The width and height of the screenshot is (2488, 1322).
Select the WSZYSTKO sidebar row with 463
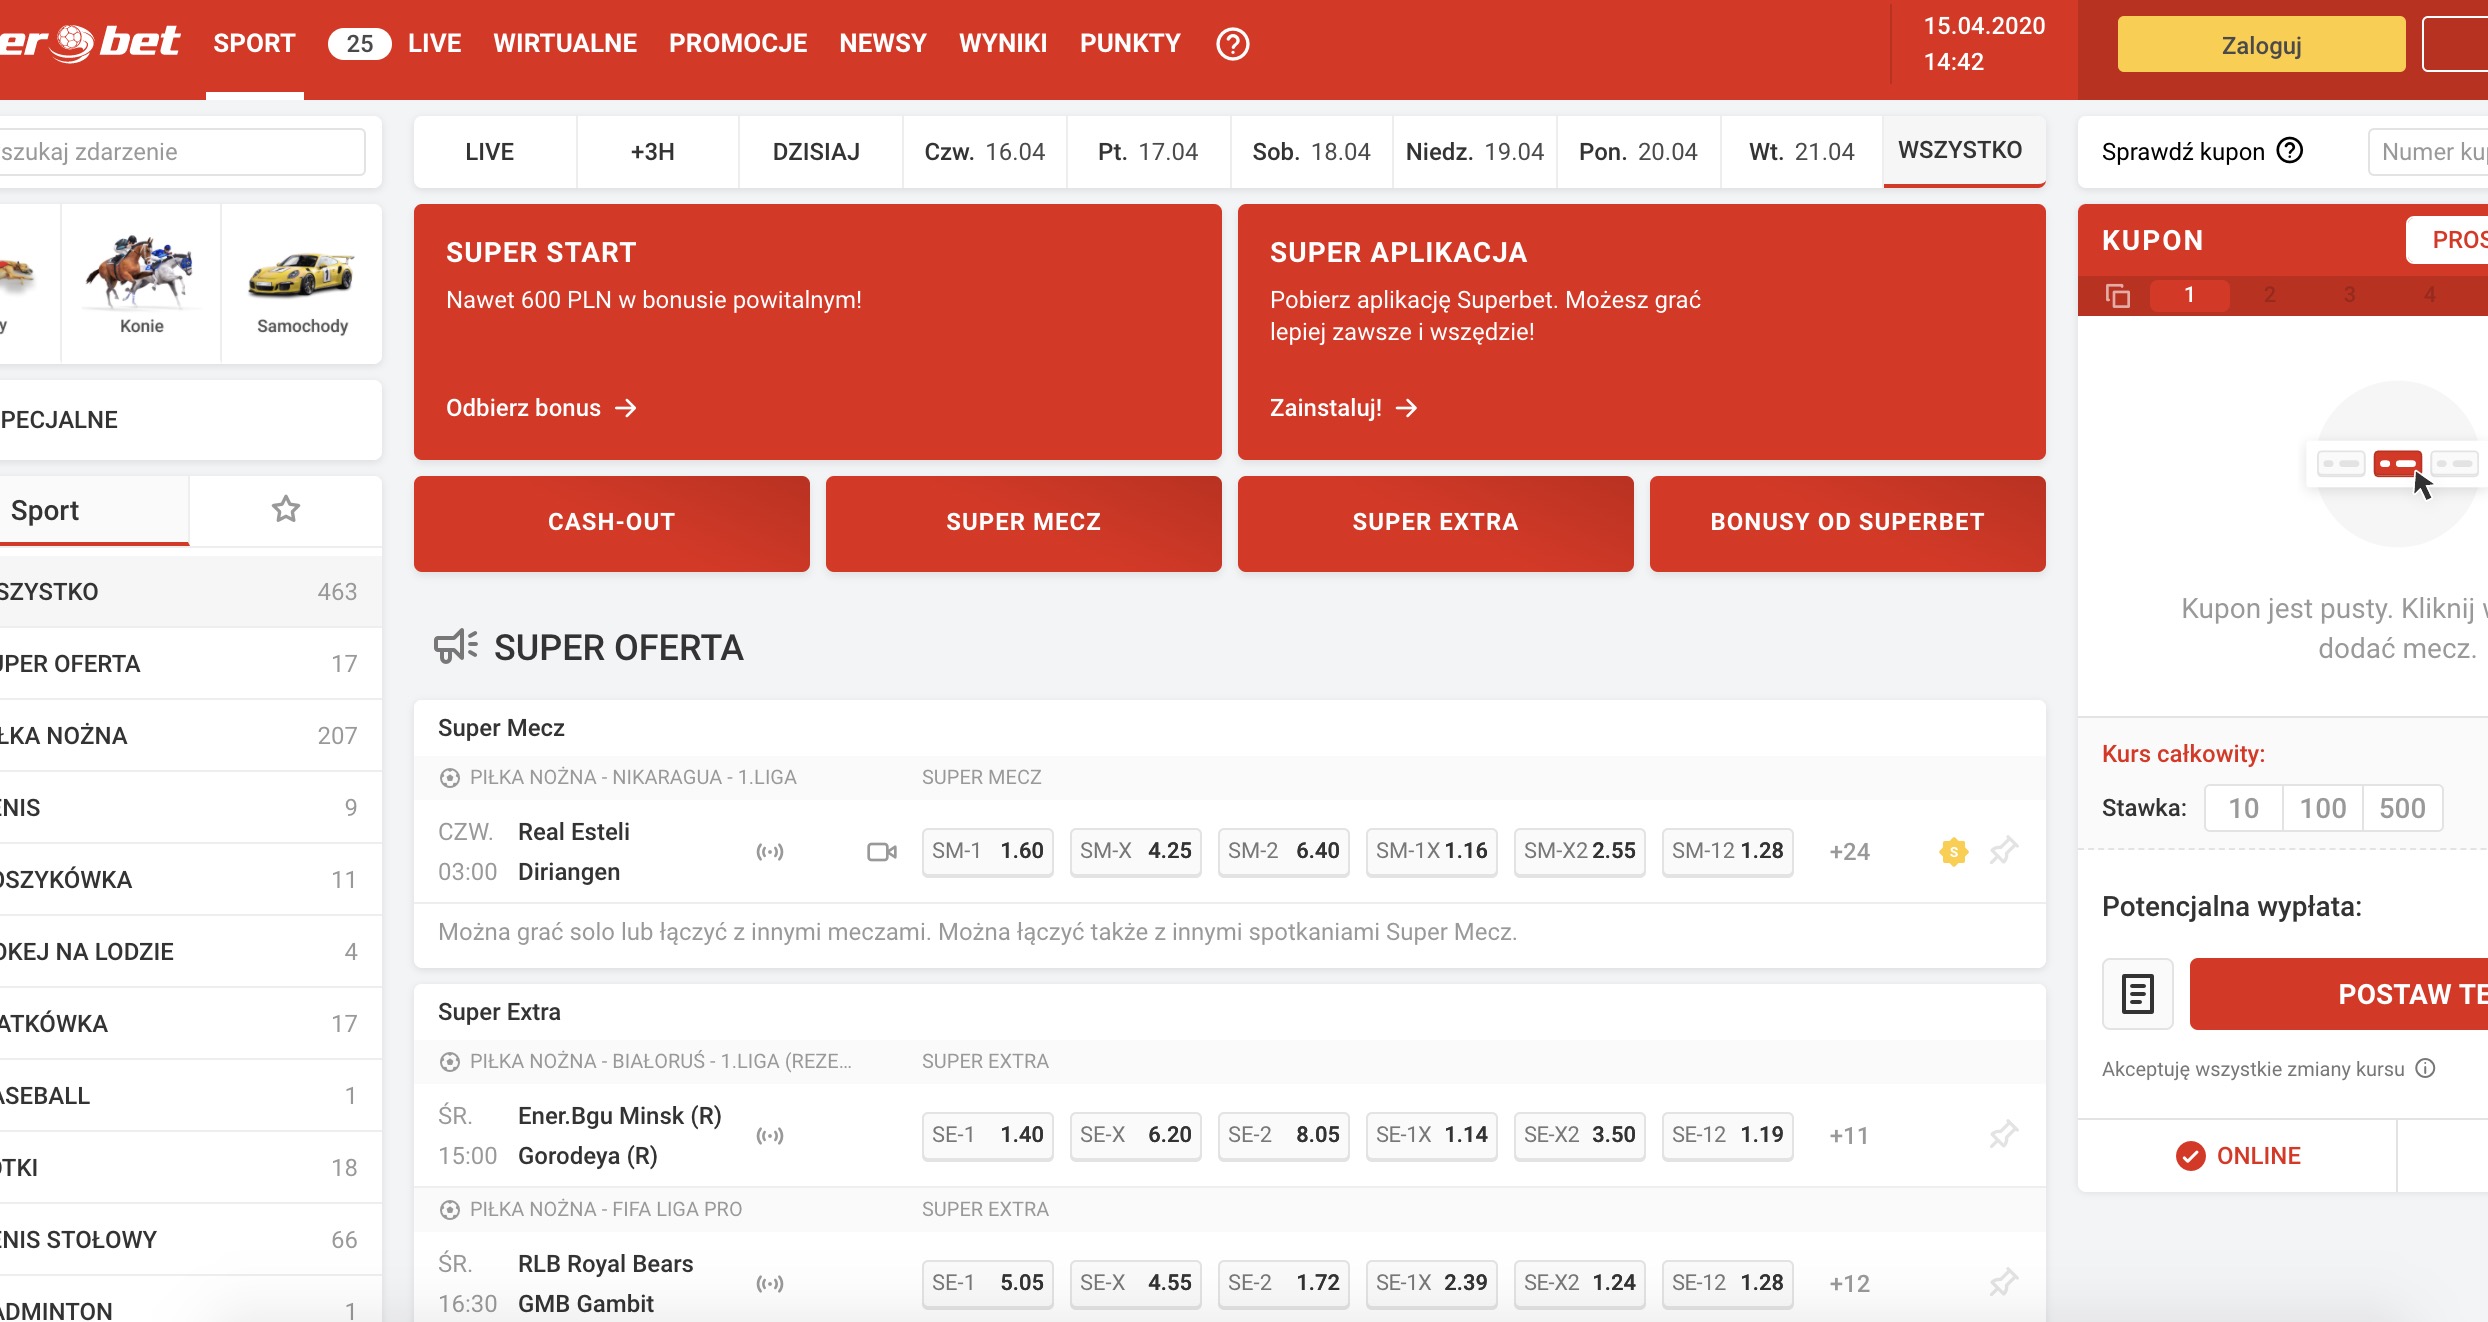pos(190,592)
